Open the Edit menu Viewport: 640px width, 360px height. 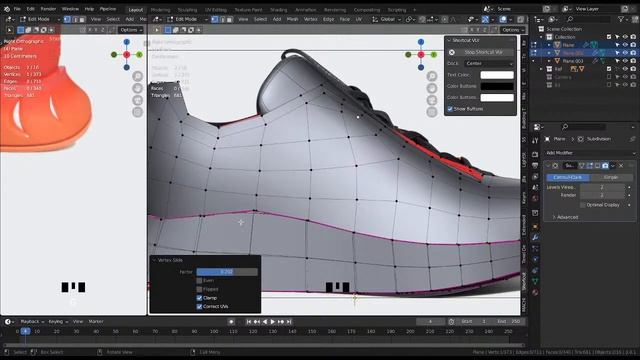tap(31, 9)
